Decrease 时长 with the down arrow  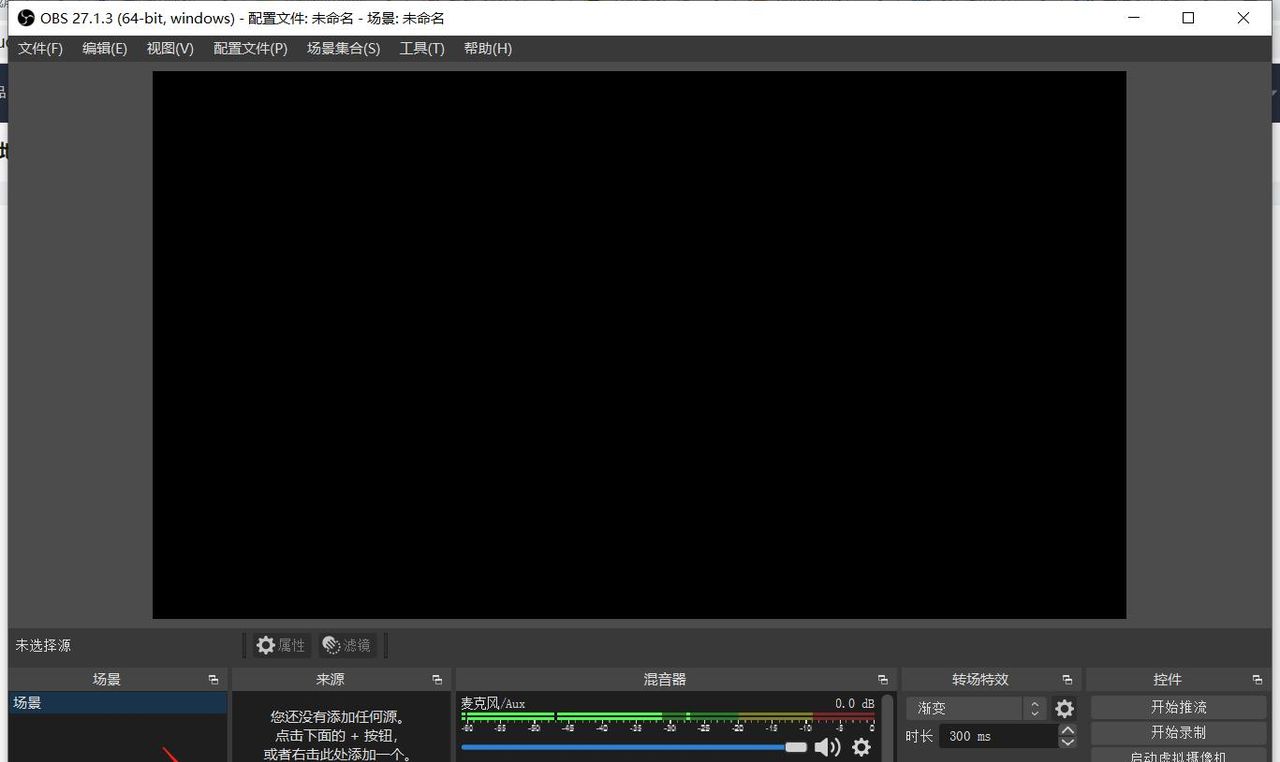click(1067, 743)
